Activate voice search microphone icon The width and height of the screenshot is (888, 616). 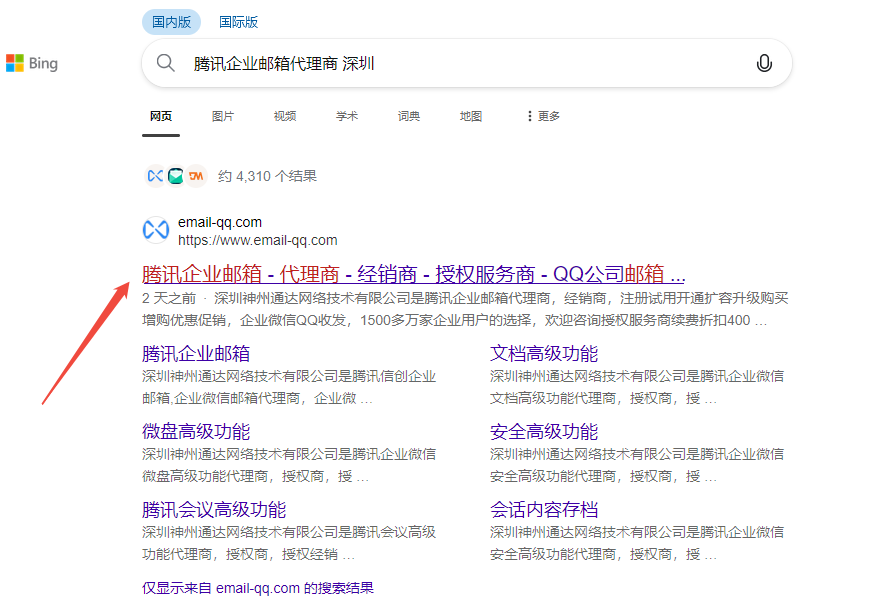(764, 63)
